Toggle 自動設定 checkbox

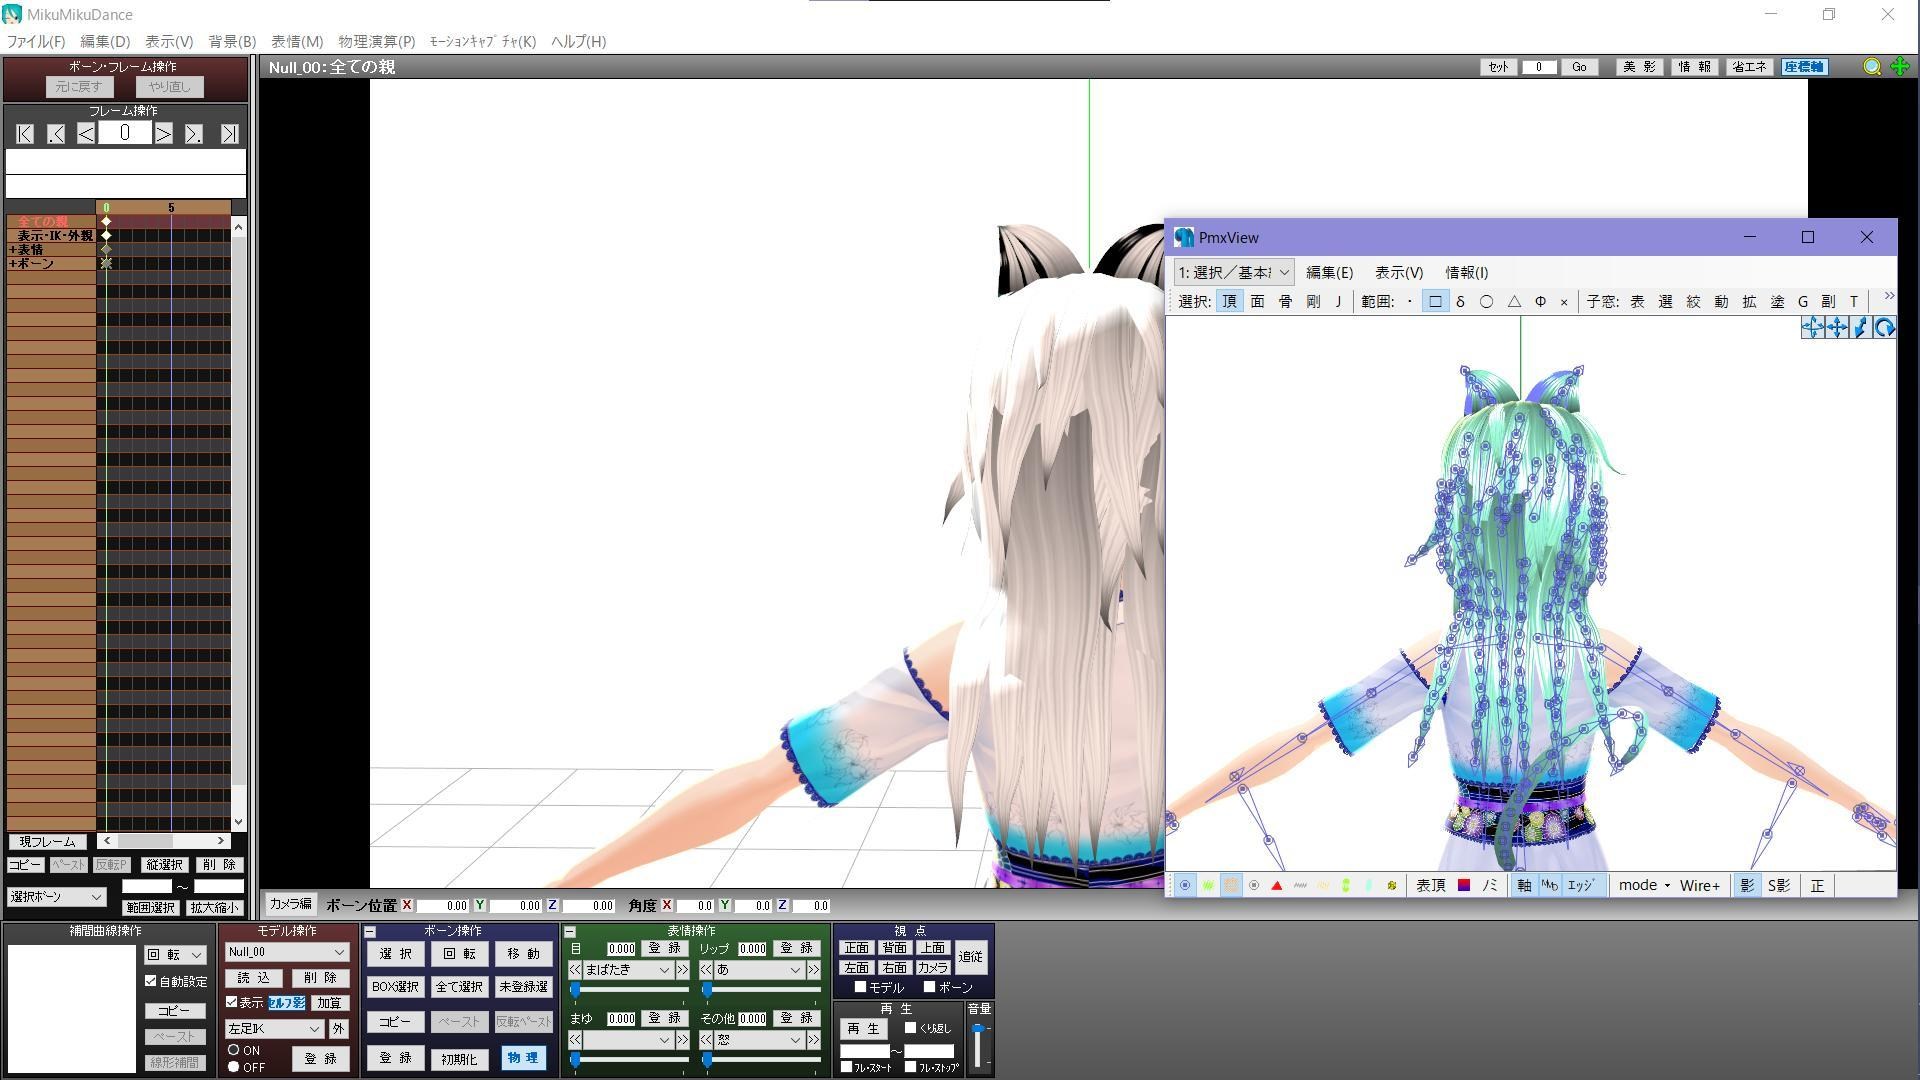click(151, 981)
